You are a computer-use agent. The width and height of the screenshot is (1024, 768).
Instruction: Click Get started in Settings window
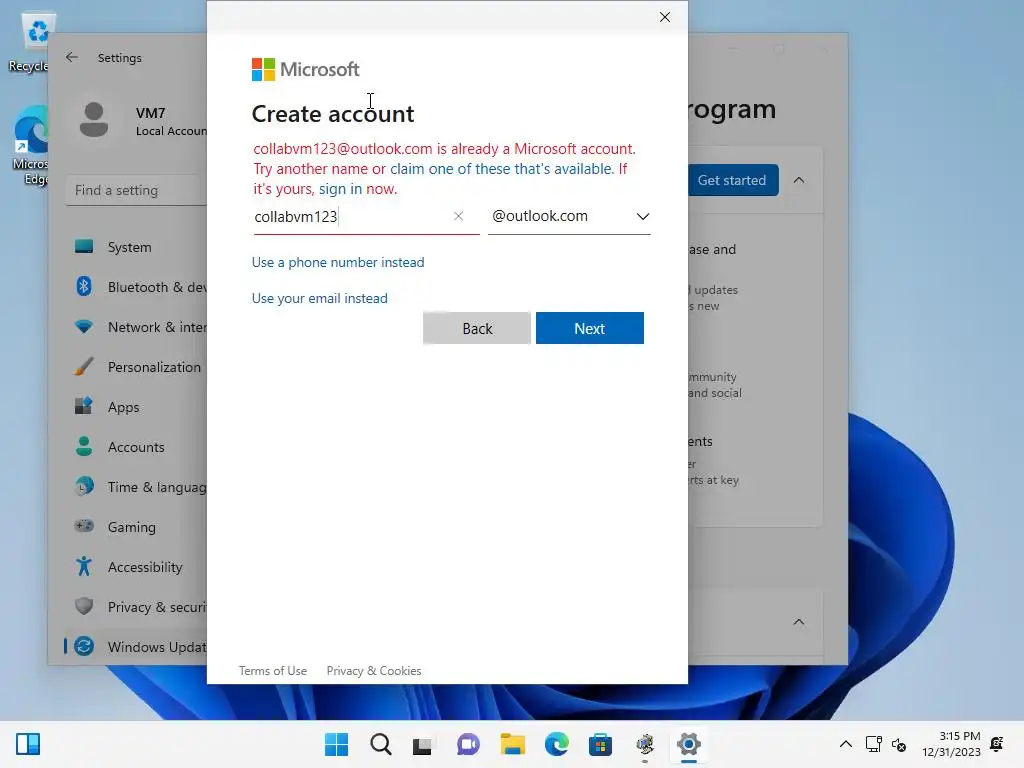point(732,180)
